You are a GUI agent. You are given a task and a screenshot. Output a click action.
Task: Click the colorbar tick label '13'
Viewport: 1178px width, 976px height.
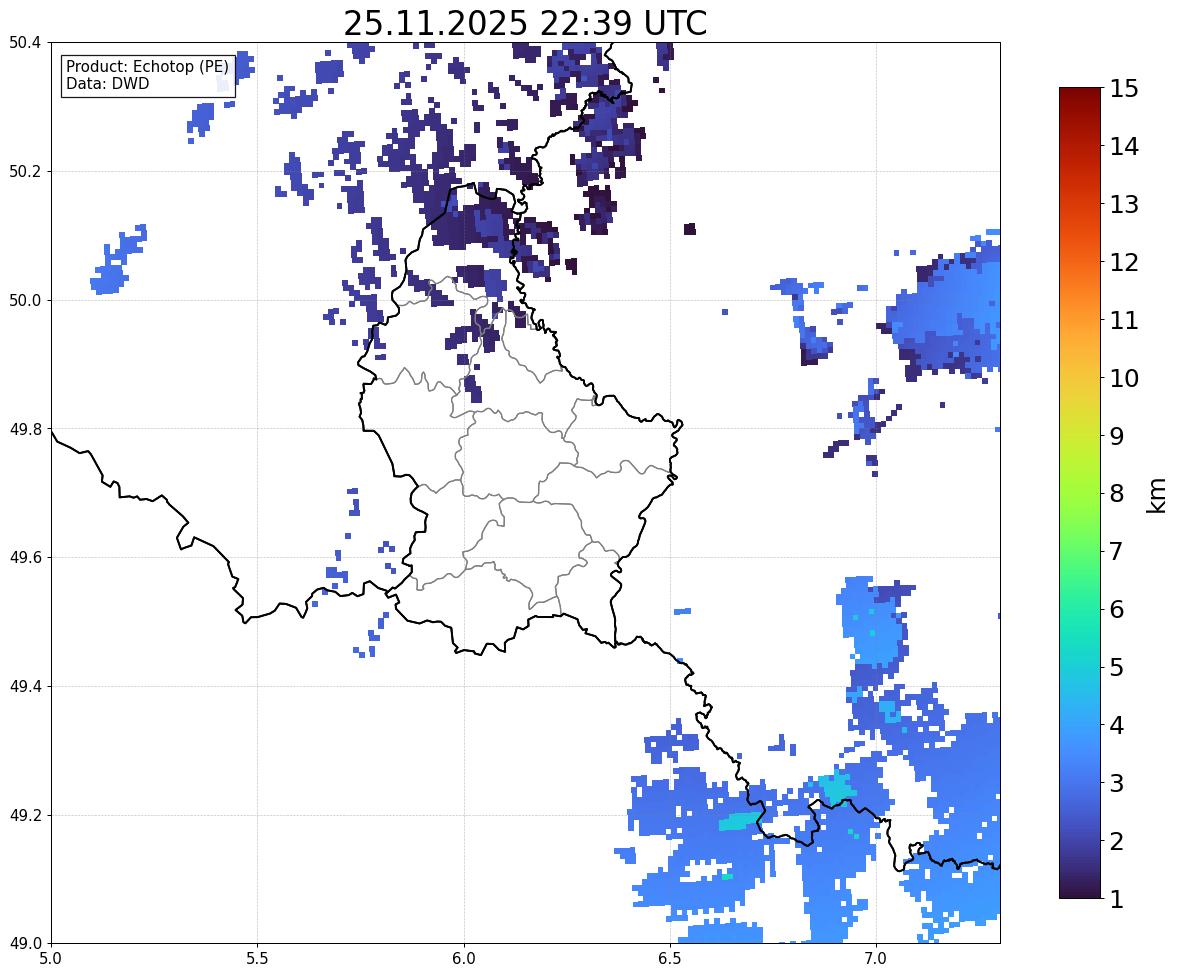click(x=1124, y=204)
